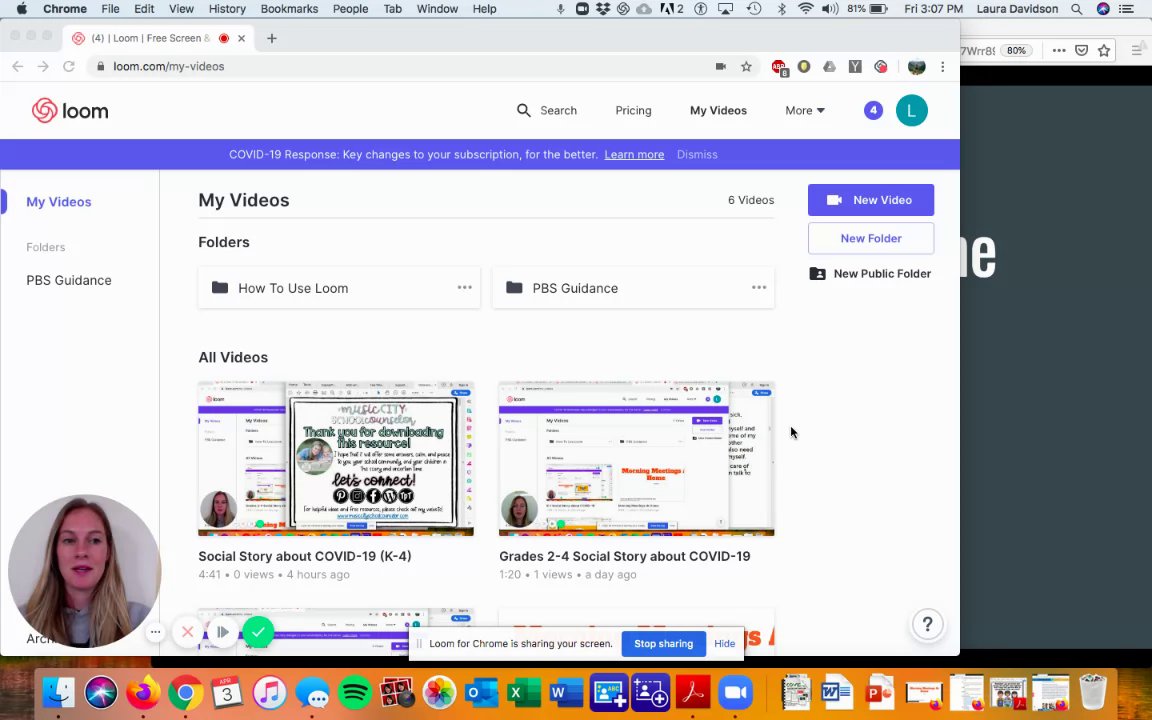Close the Loom browser tab
This screenshot has height=720, width=1152.
pyautogui.click(x=242, y=38)
